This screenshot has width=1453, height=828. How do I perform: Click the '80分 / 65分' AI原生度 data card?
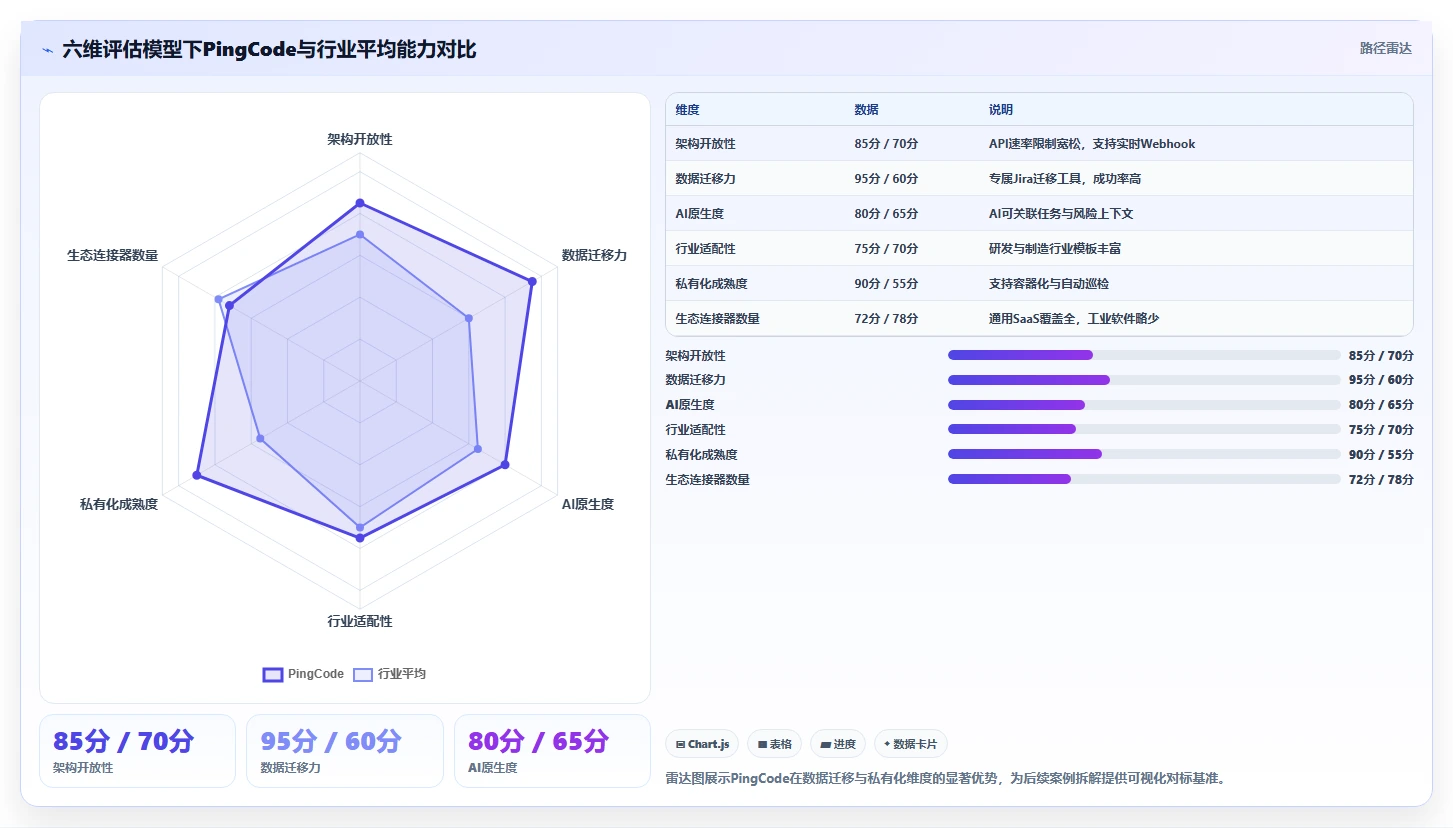(552, 751)
